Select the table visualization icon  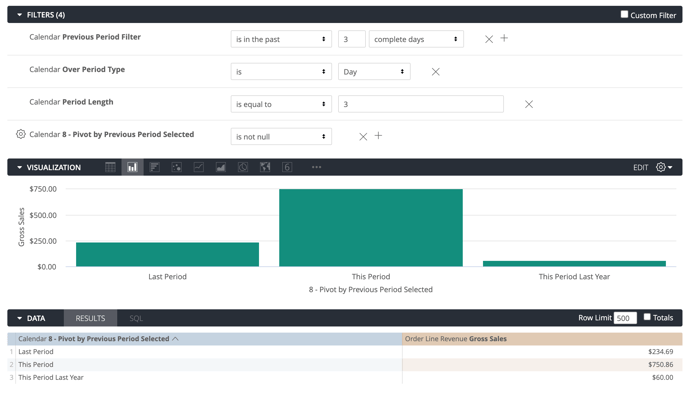pos(110,167)
